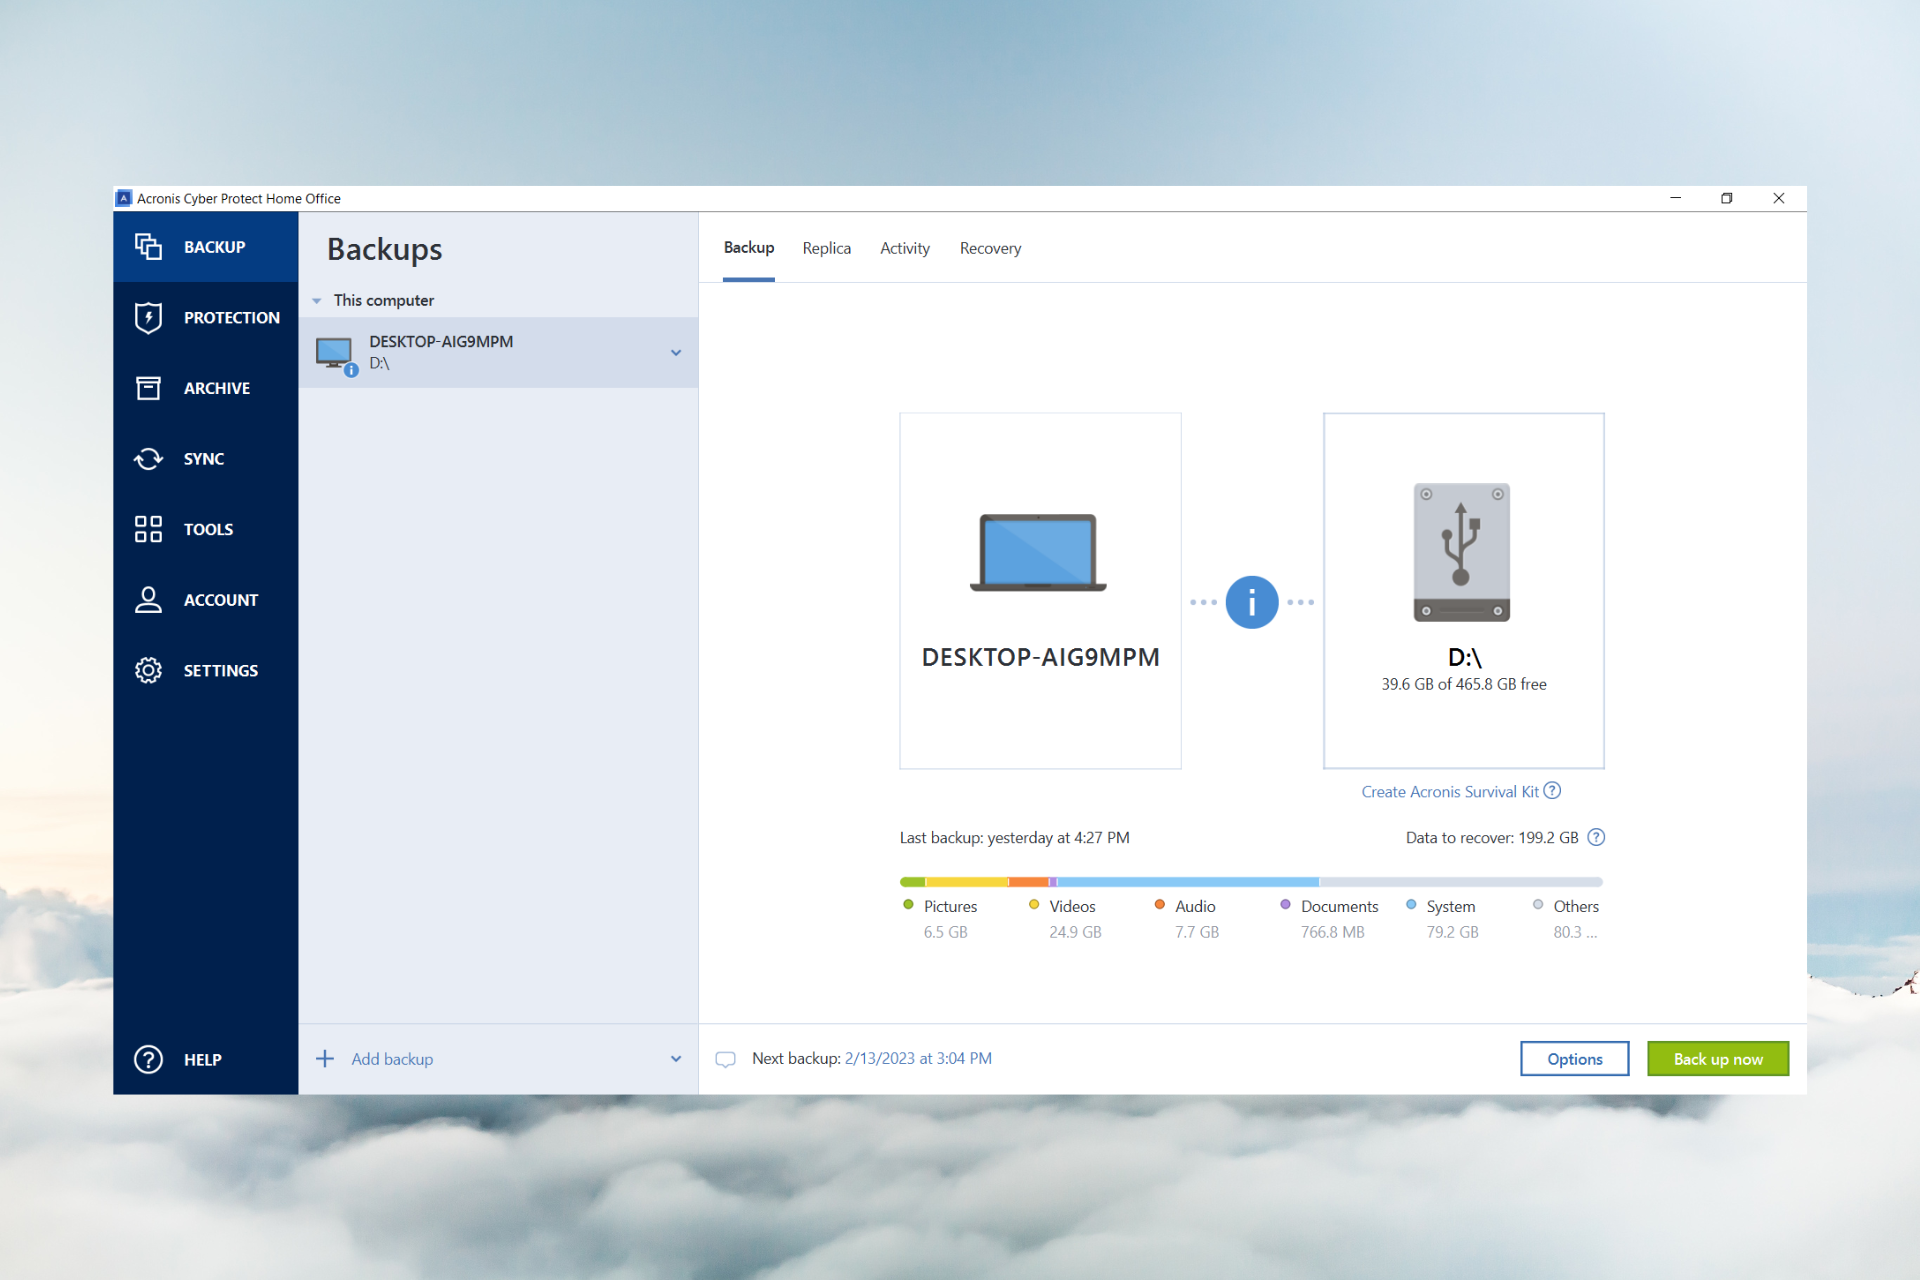1920x1280 pixels.
Task: Click the Backups panel heading
Action: click(x=384, y=249)
